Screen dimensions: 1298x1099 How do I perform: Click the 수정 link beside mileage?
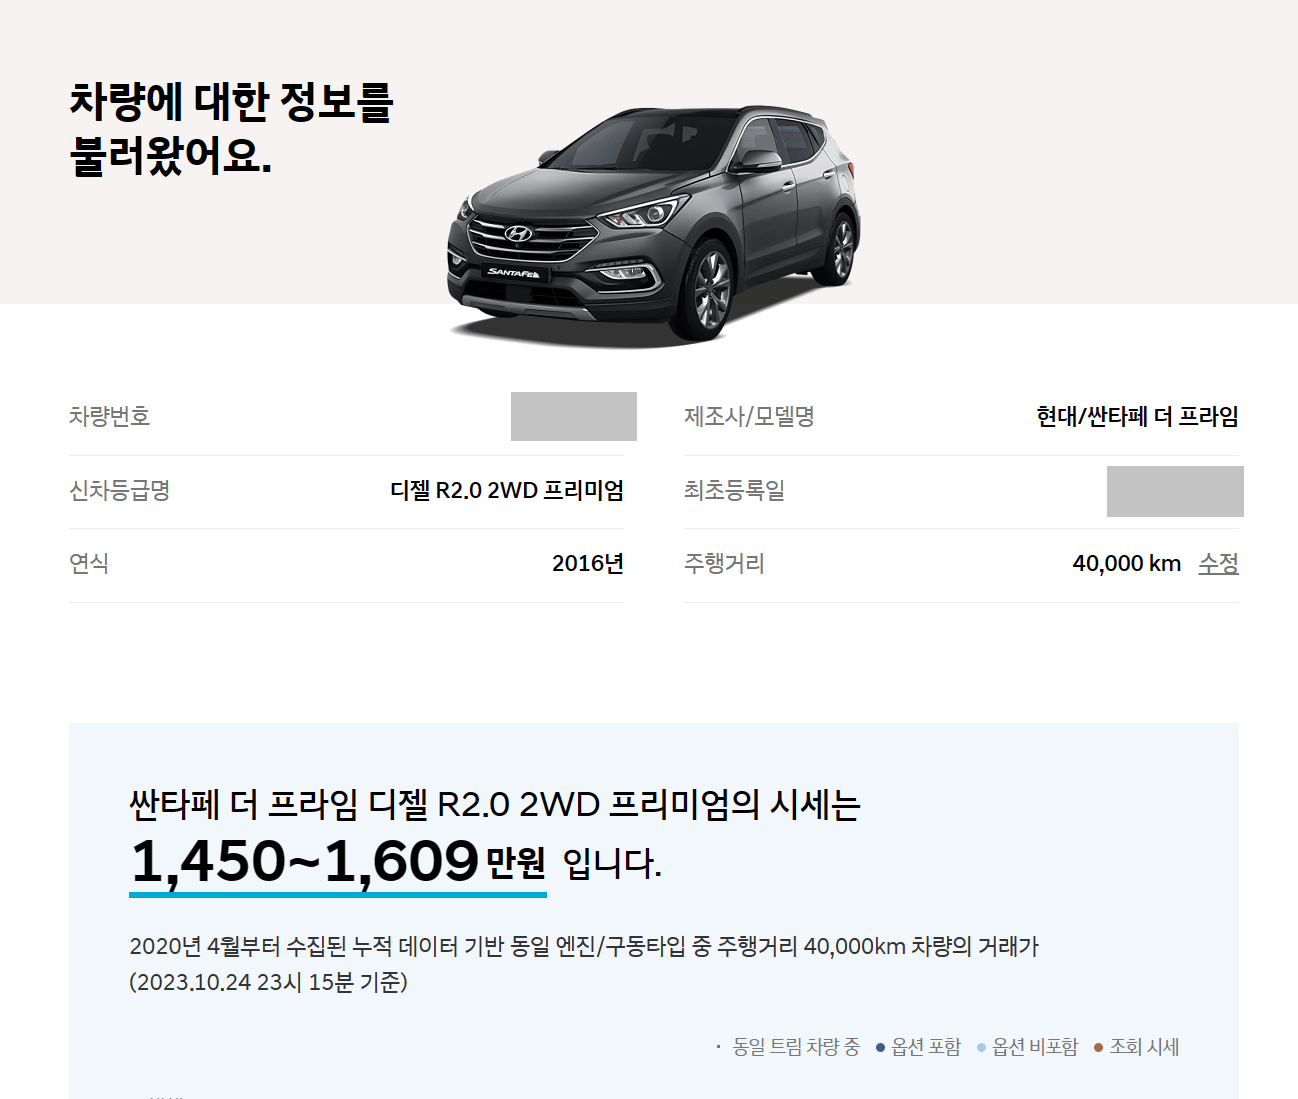pos(1218,563)
